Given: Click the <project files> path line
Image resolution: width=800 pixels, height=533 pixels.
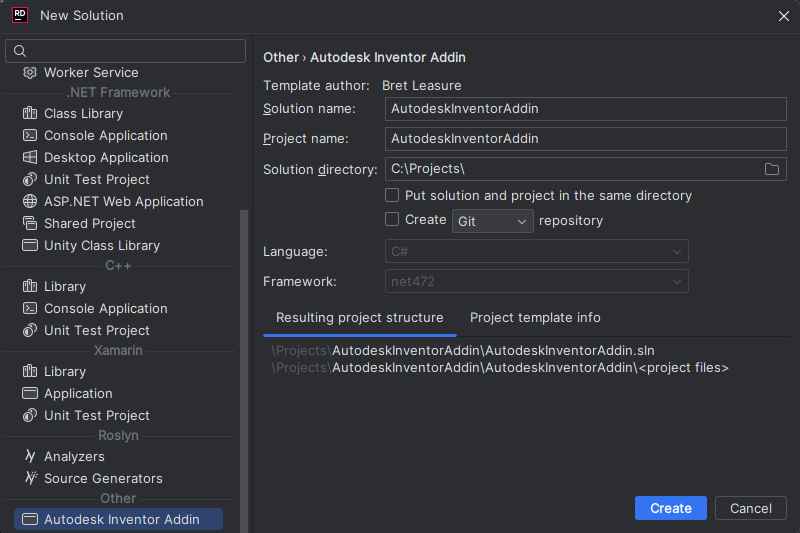Looking at the screenshot, I should (500, 368).
